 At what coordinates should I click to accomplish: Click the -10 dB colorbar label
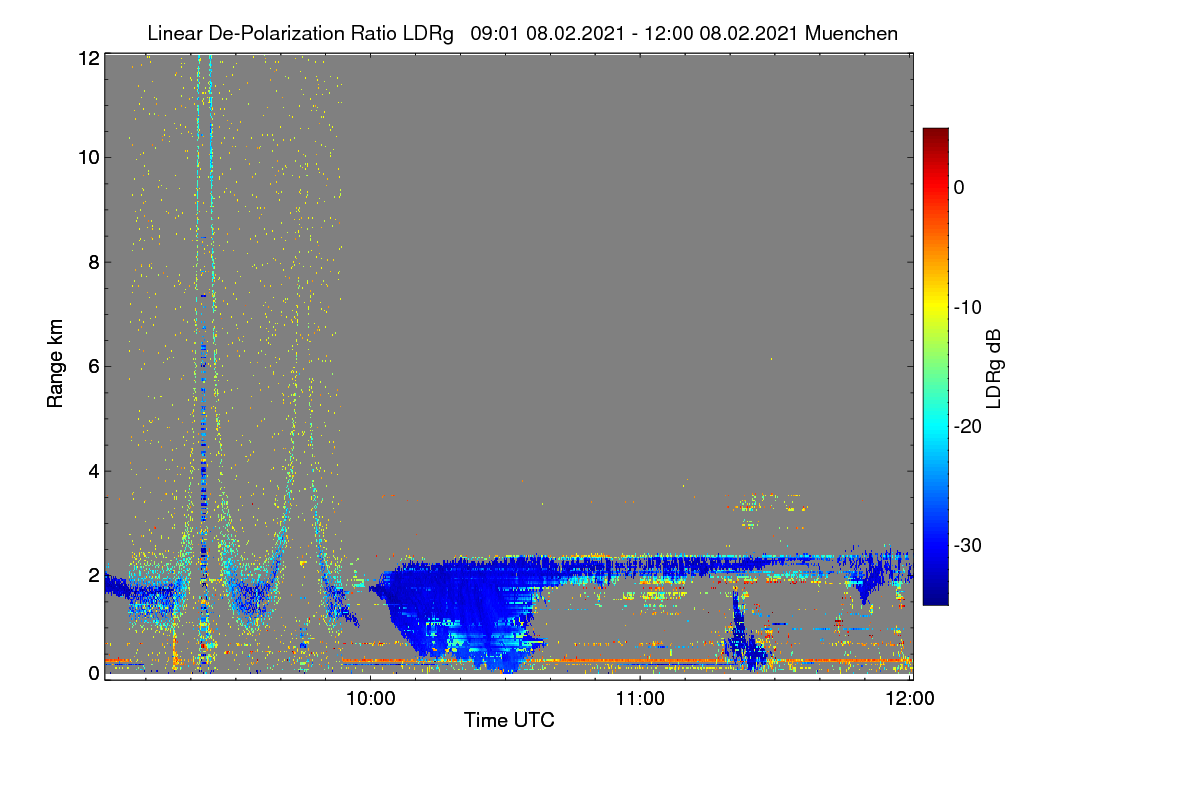point(968,307)
